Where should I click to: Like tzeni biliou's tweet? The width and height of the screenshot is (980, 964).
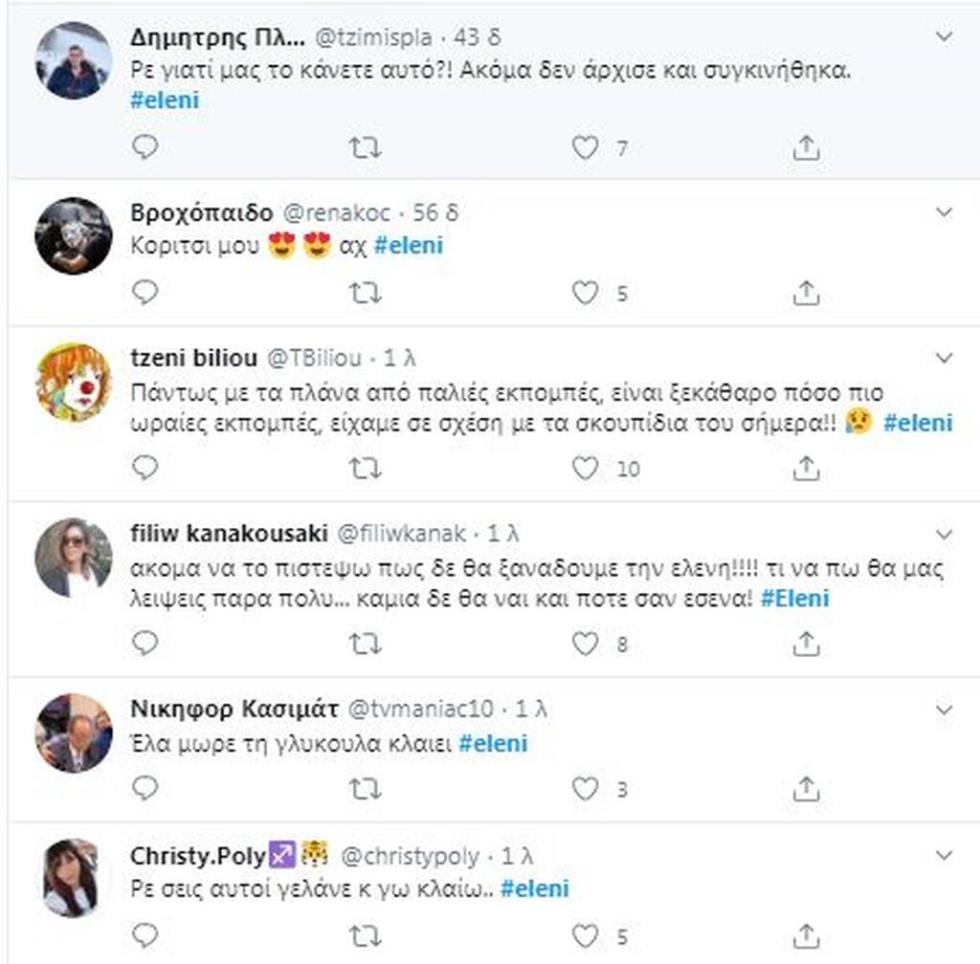pyautogui.click(x=584, y=466)
